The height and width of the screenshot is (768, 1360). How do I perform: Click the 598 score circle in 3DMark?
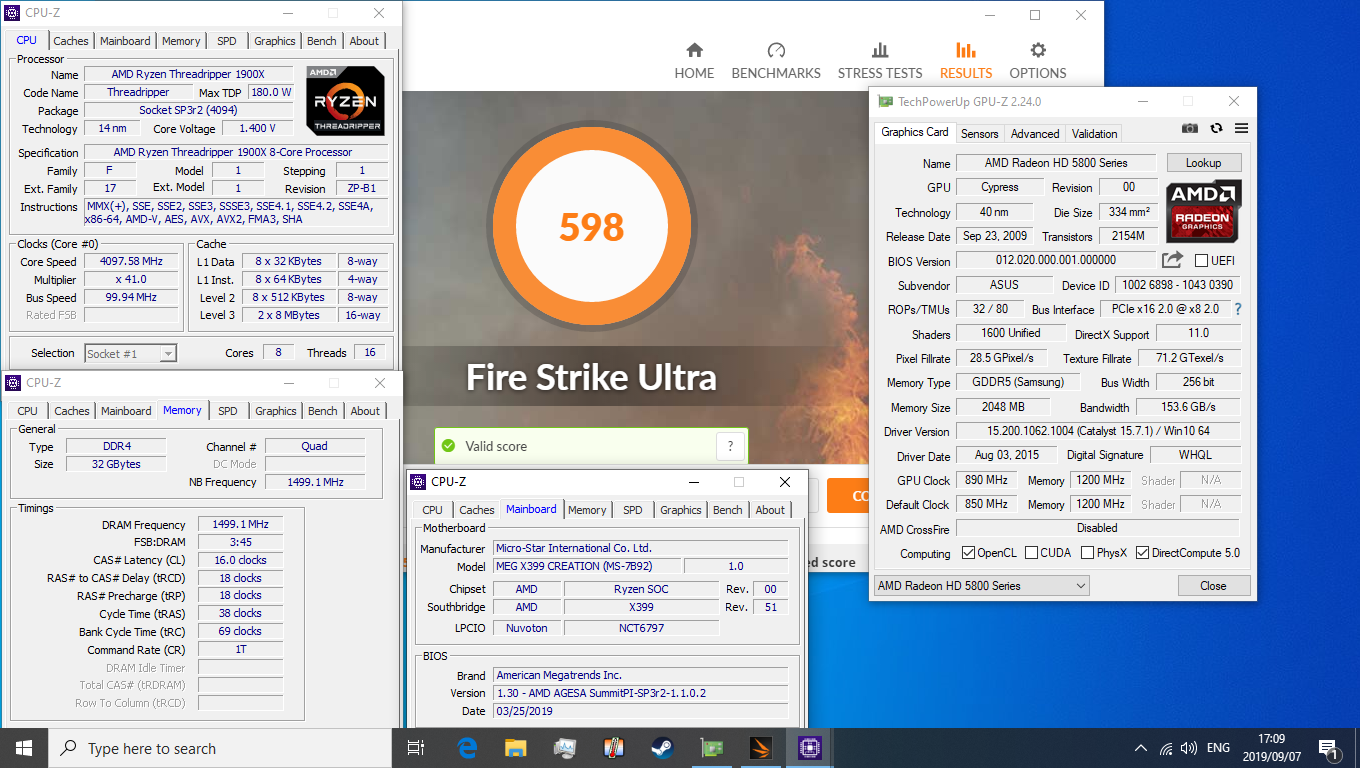(592, 227)
